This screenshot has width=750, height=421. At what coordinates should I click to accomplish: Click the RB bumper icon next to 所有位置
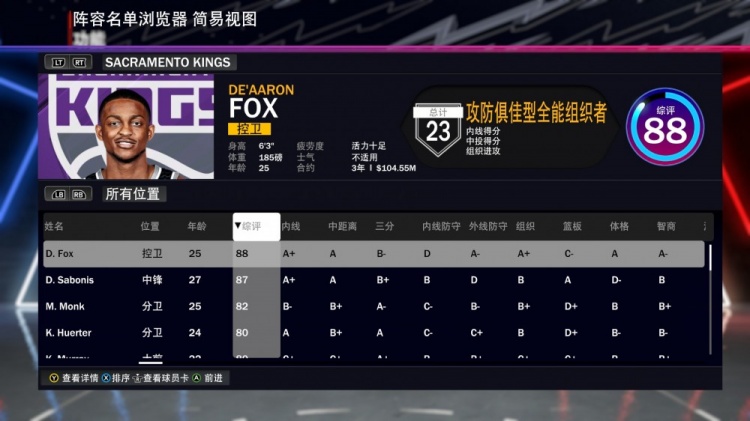pyautogui.click(x=79, y=194)
